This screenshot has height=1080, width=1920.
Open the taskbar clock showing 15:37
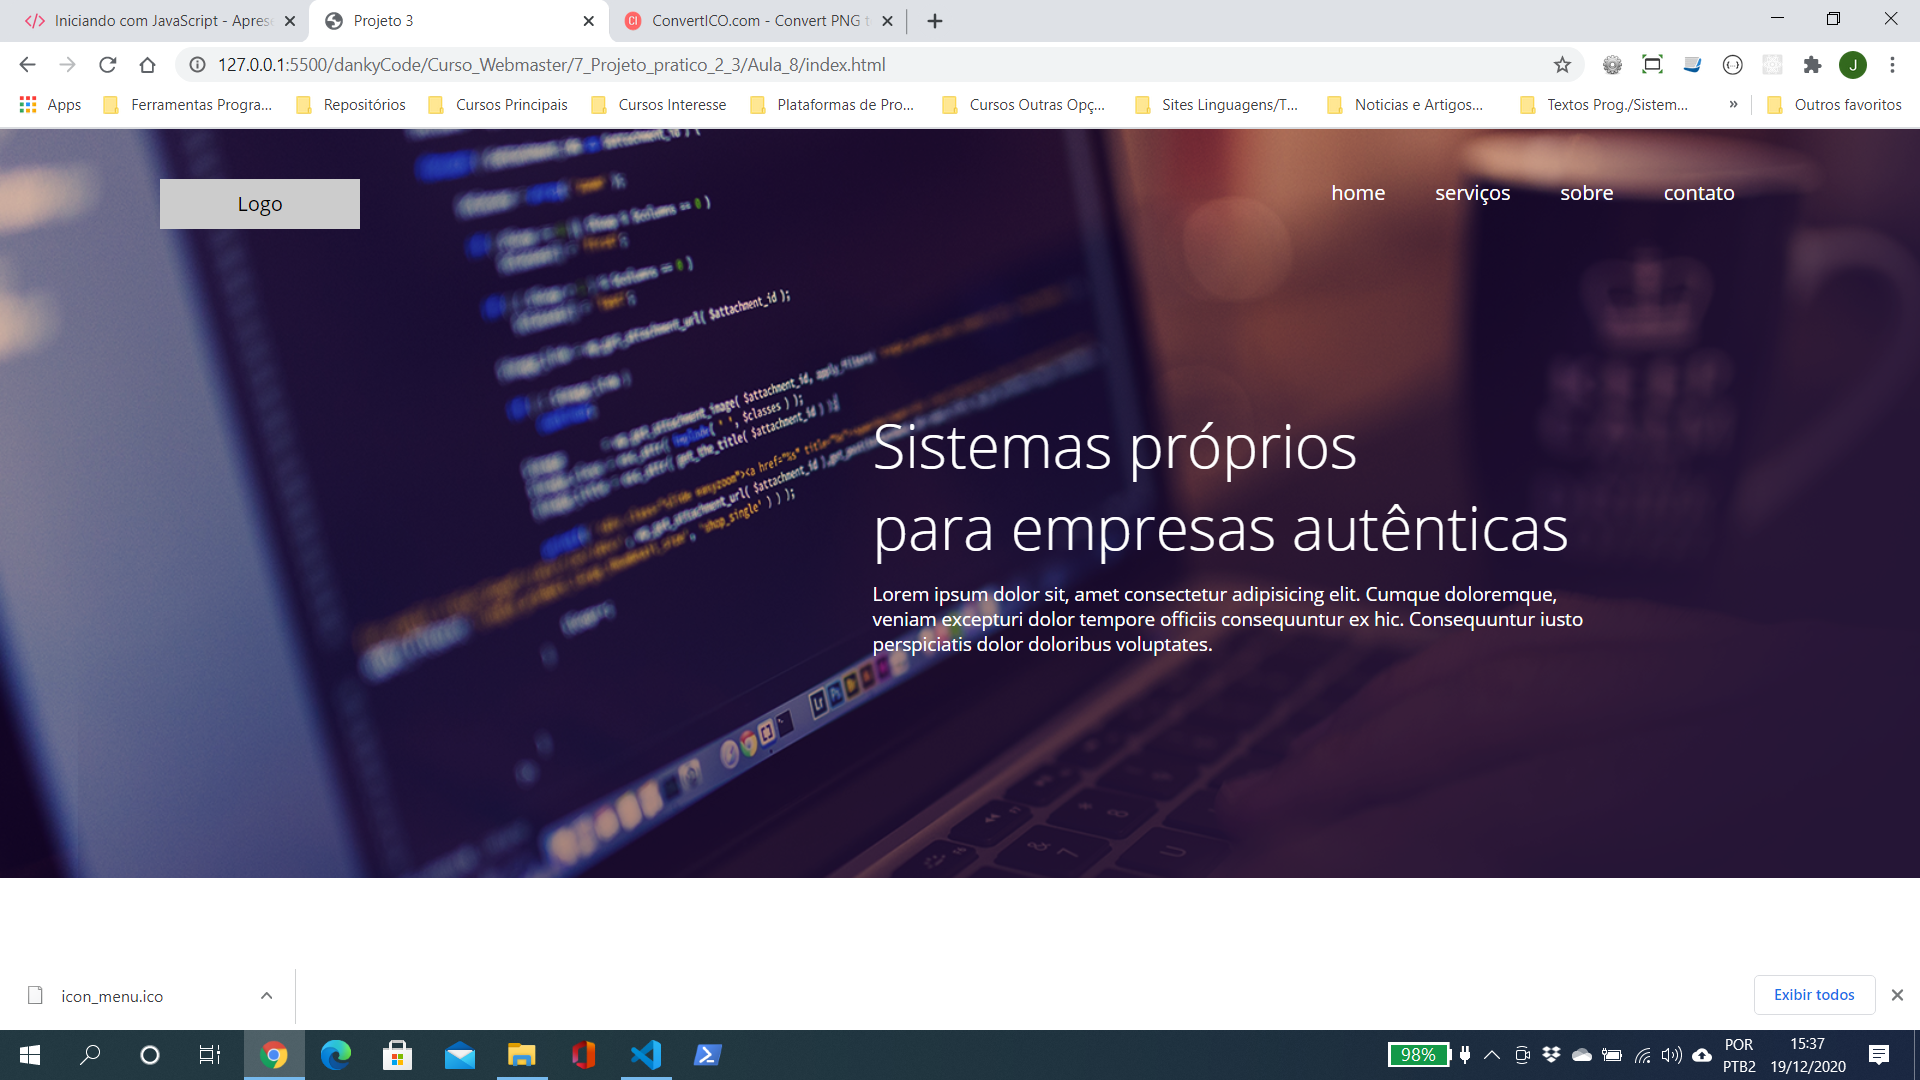click(1808, 1055)
